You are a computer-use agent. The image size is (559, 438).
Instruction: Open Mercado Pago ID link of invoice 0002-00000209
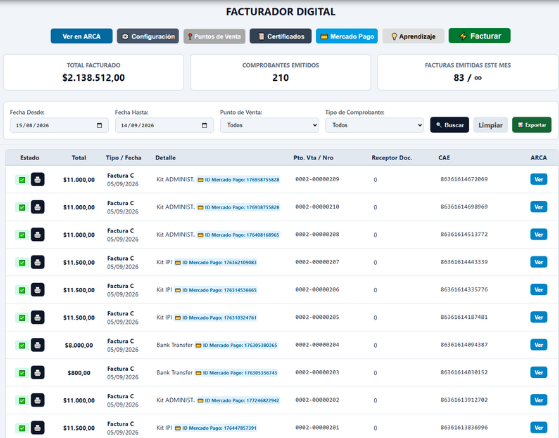pyautogui.click(x=239, y=180)
